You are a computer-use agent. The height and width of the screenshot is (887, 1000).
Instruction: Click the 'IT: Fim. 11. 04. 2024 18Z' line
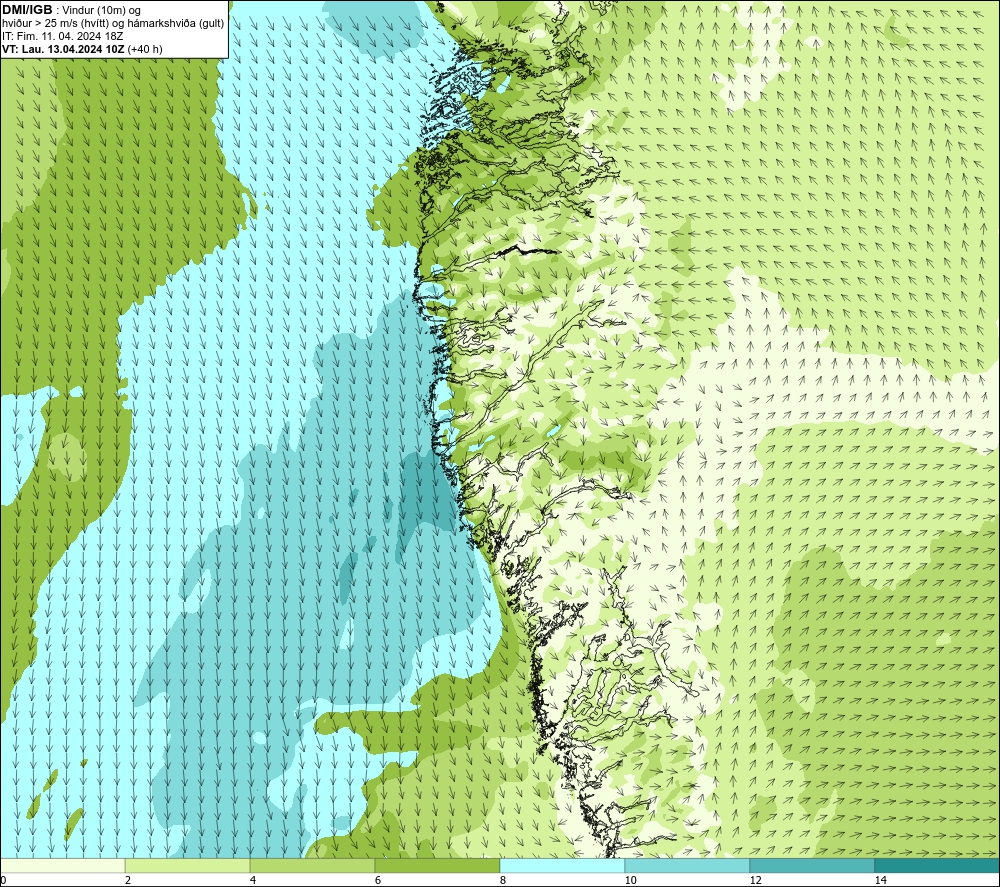tap(62, 36)
